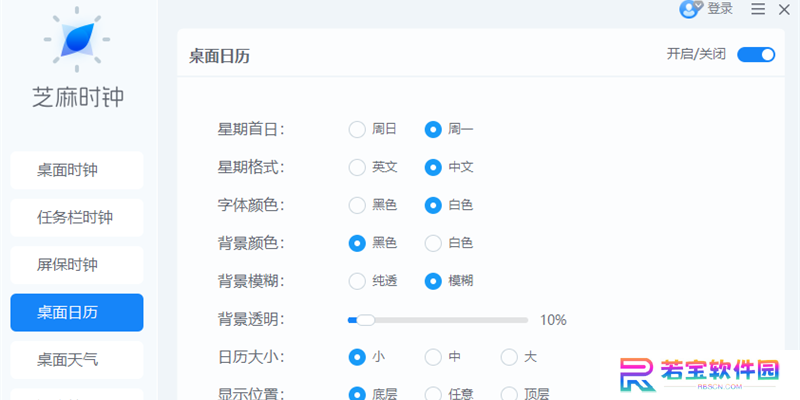Set calendar size to 中
800x400 pixels.
click(433, 357)
